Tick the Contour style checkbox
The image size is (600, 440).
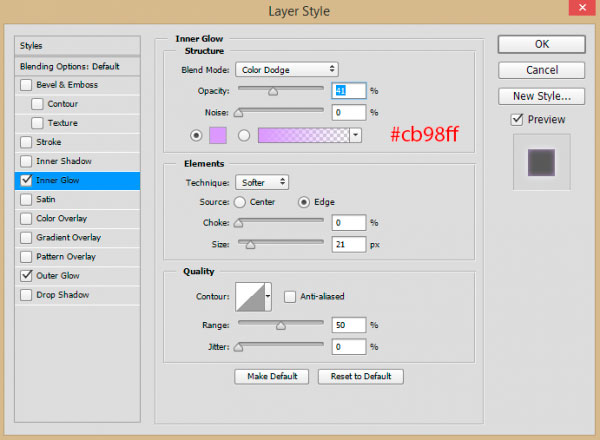37,104
